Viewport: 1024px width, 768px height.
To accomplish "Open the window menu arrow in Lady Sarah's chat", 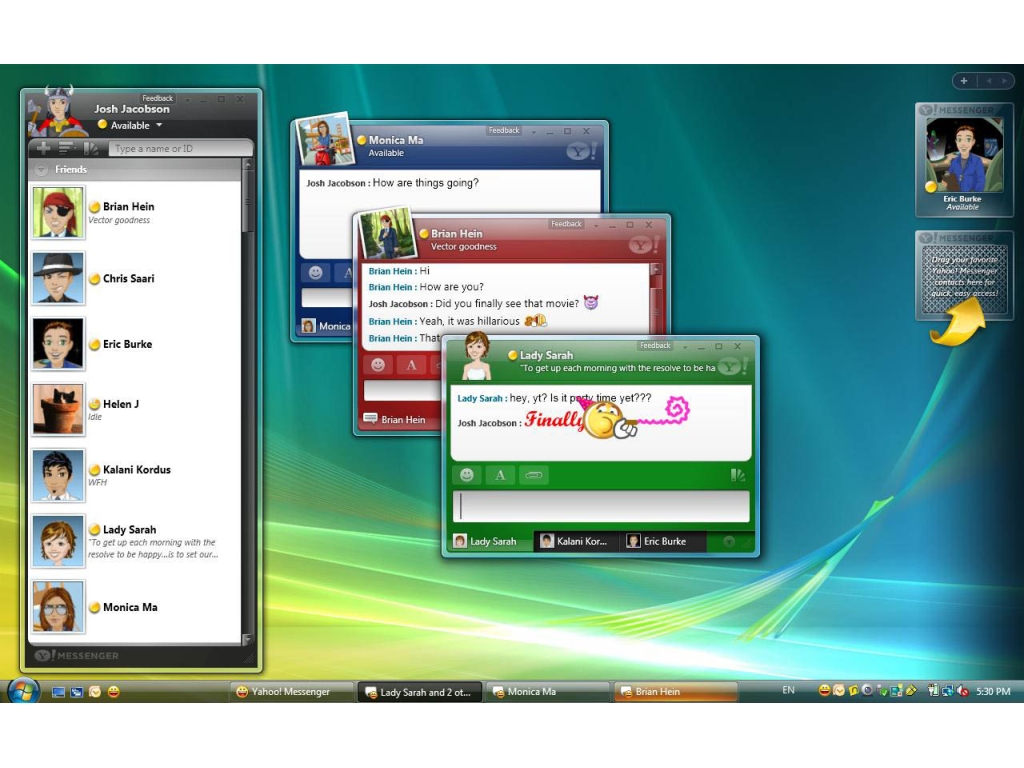I will 685,347.
